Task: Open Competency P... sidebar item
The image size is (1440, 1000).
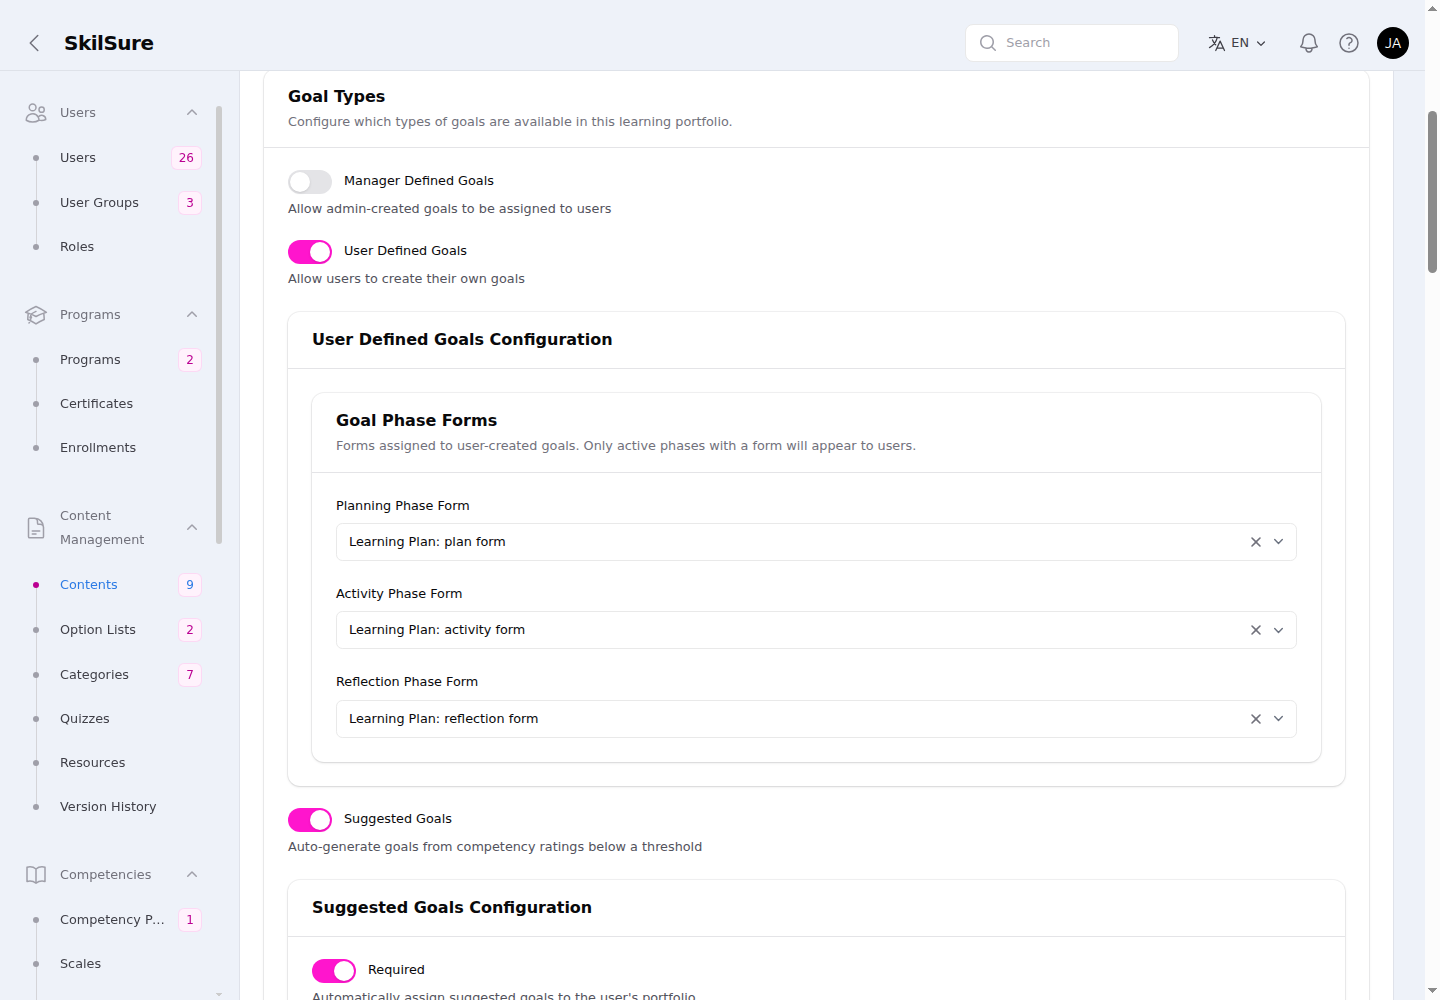Action: pos(113,920)
